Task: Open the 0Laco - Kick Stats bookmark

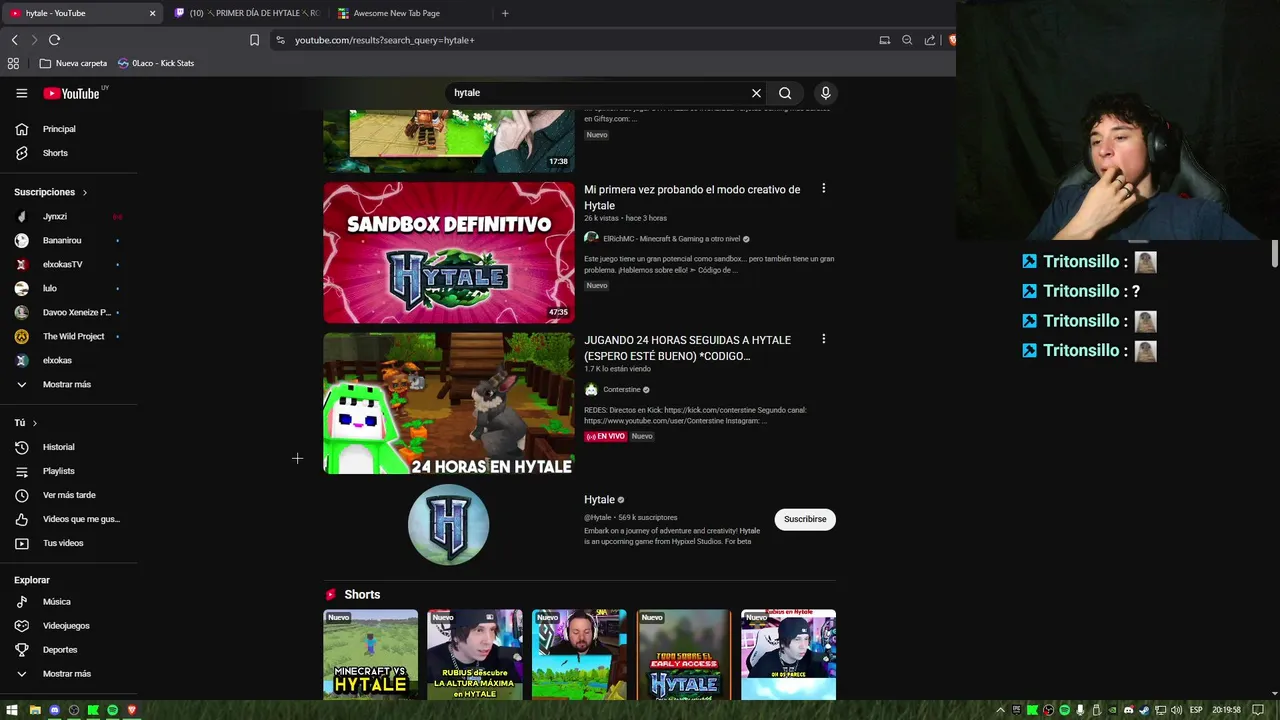Action: pos(156,63)
